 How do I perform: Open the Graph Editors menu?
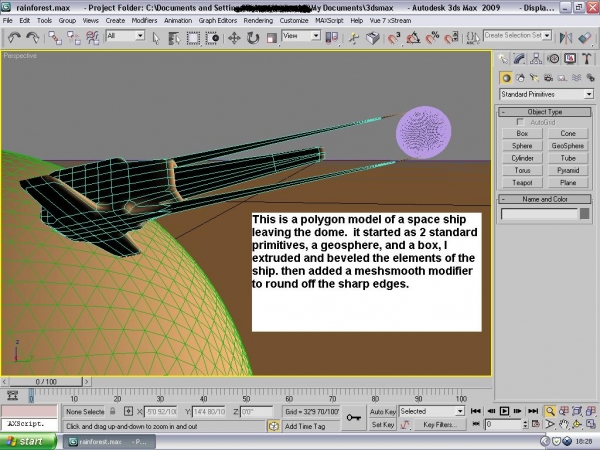point(218,21)
